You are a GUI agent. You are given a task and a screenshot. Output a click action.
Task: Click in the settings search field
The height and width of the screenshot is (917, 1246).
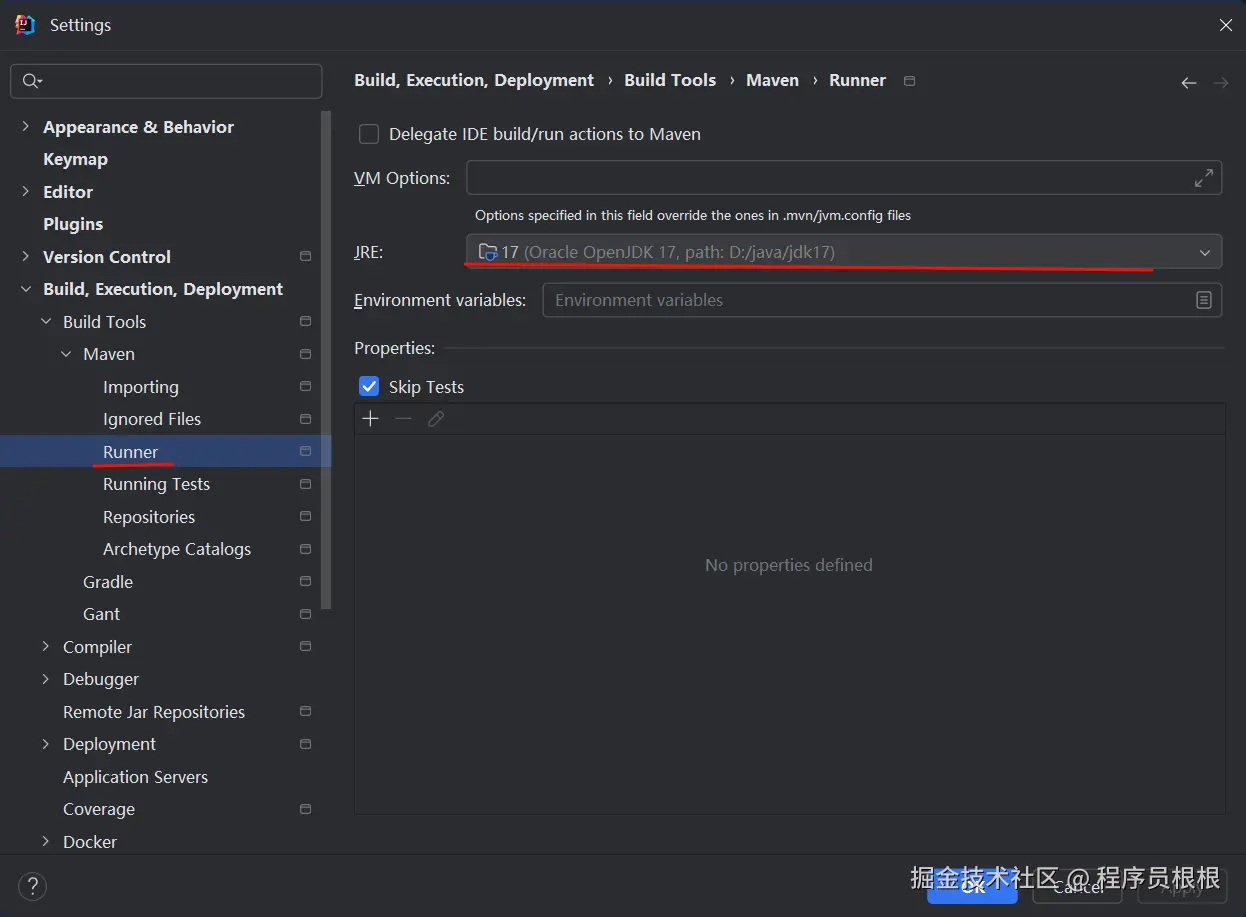coord(166,81)
